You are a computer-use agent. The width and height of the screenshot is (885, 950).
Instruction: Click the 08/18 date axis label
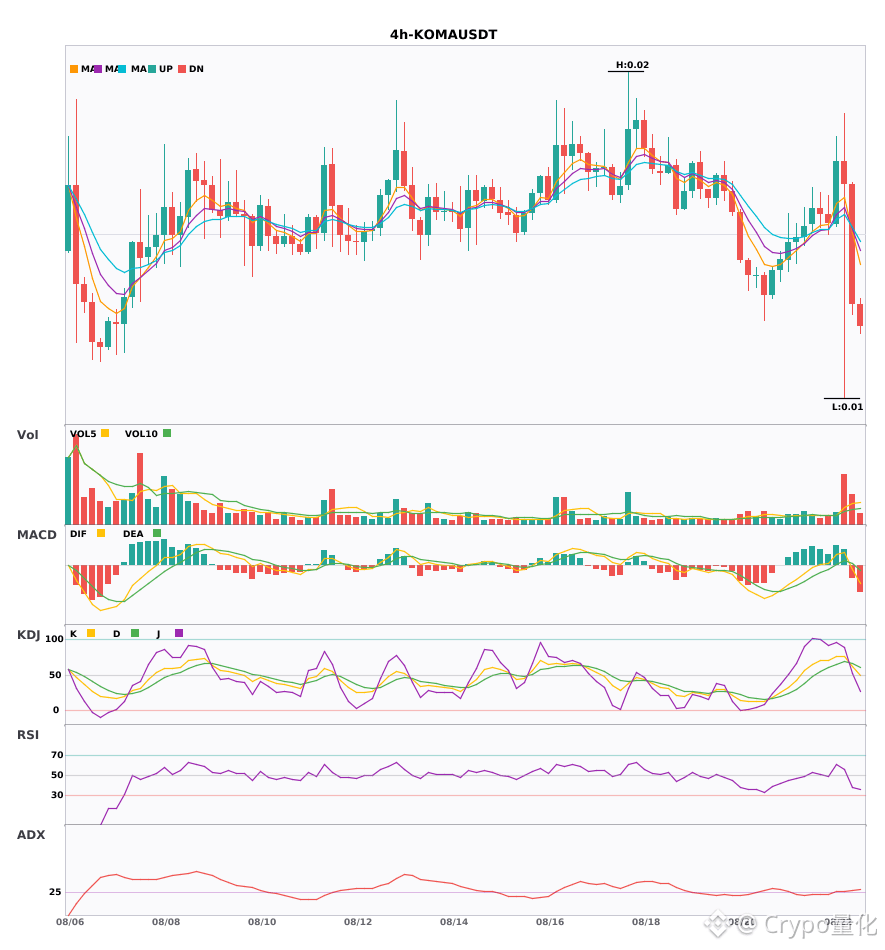646,922
